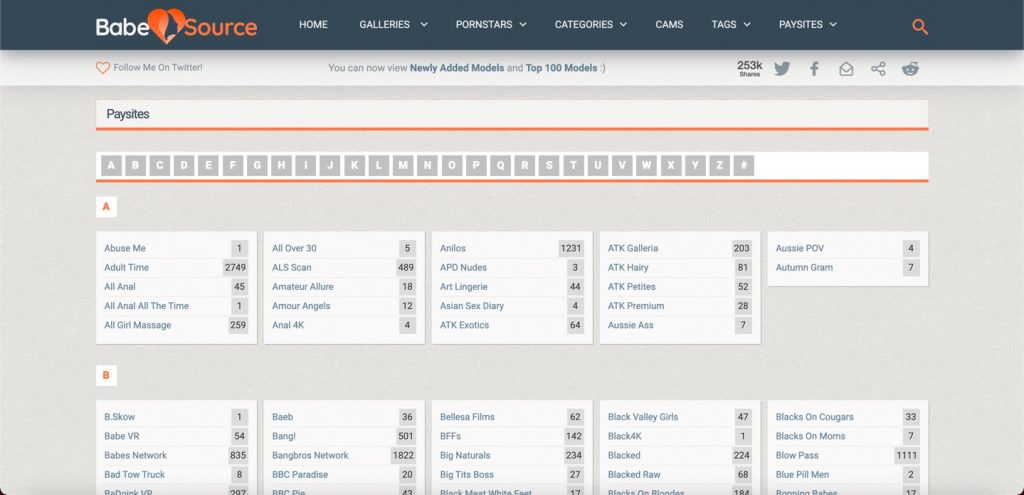
Task: Open the Babes Network paysite link
Action: pyautogui.click(x=136, y=455)
